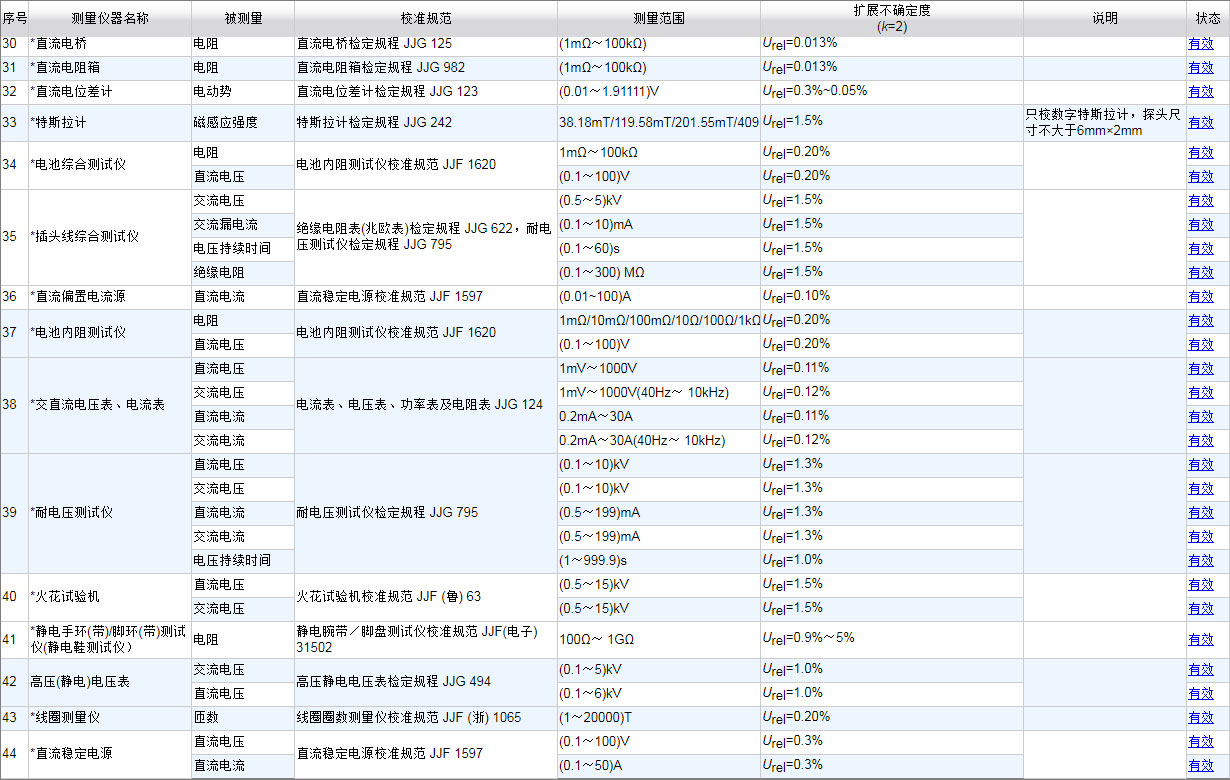Click the (0.1～60)s range cell
Screen dimensions: 1230x780
[658, 249]
